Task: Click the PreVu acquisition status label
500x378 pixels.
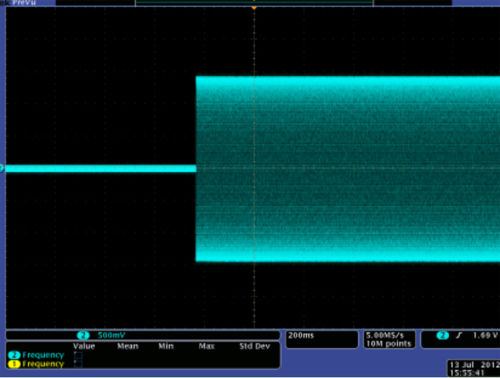Action: pos(24,3)
